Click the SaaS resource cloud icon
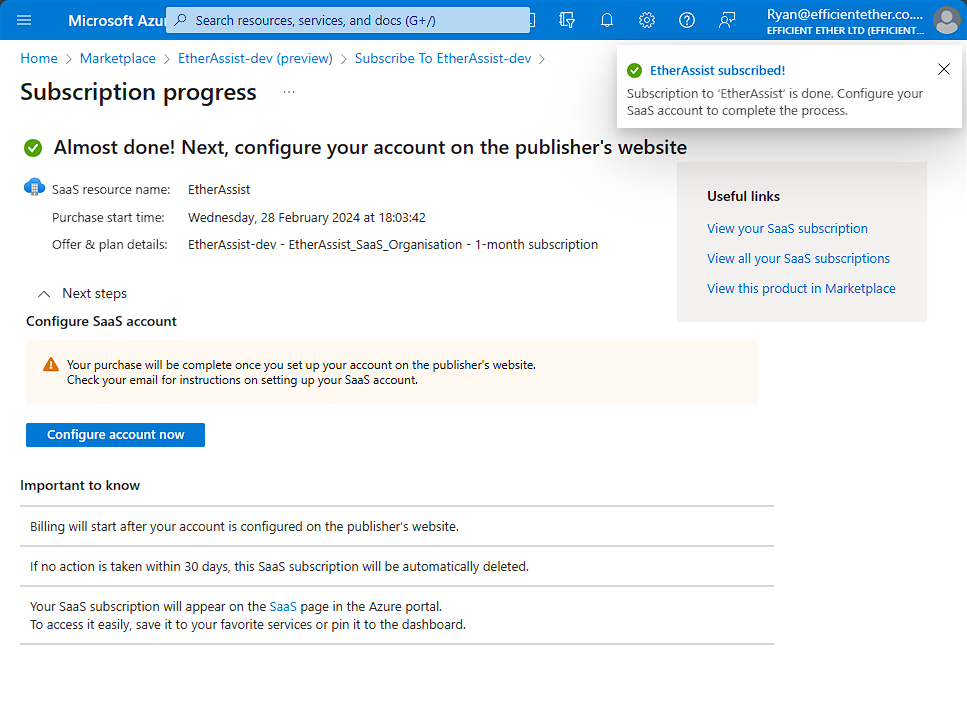967x710 pixels. [x=34, y=187]
